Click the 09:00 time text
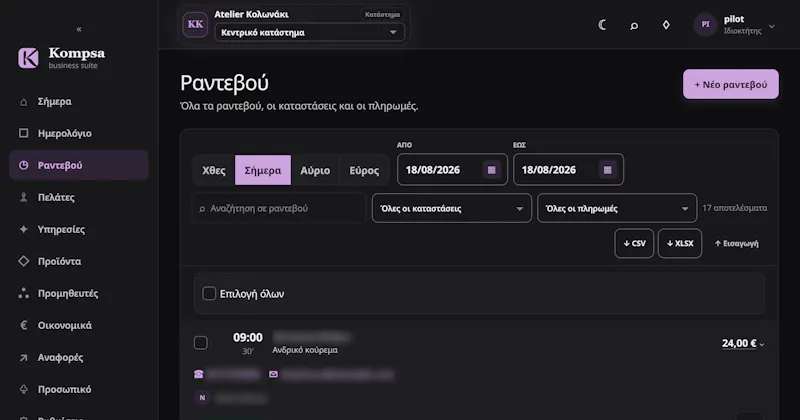800x420 pixels. [248, 337]
